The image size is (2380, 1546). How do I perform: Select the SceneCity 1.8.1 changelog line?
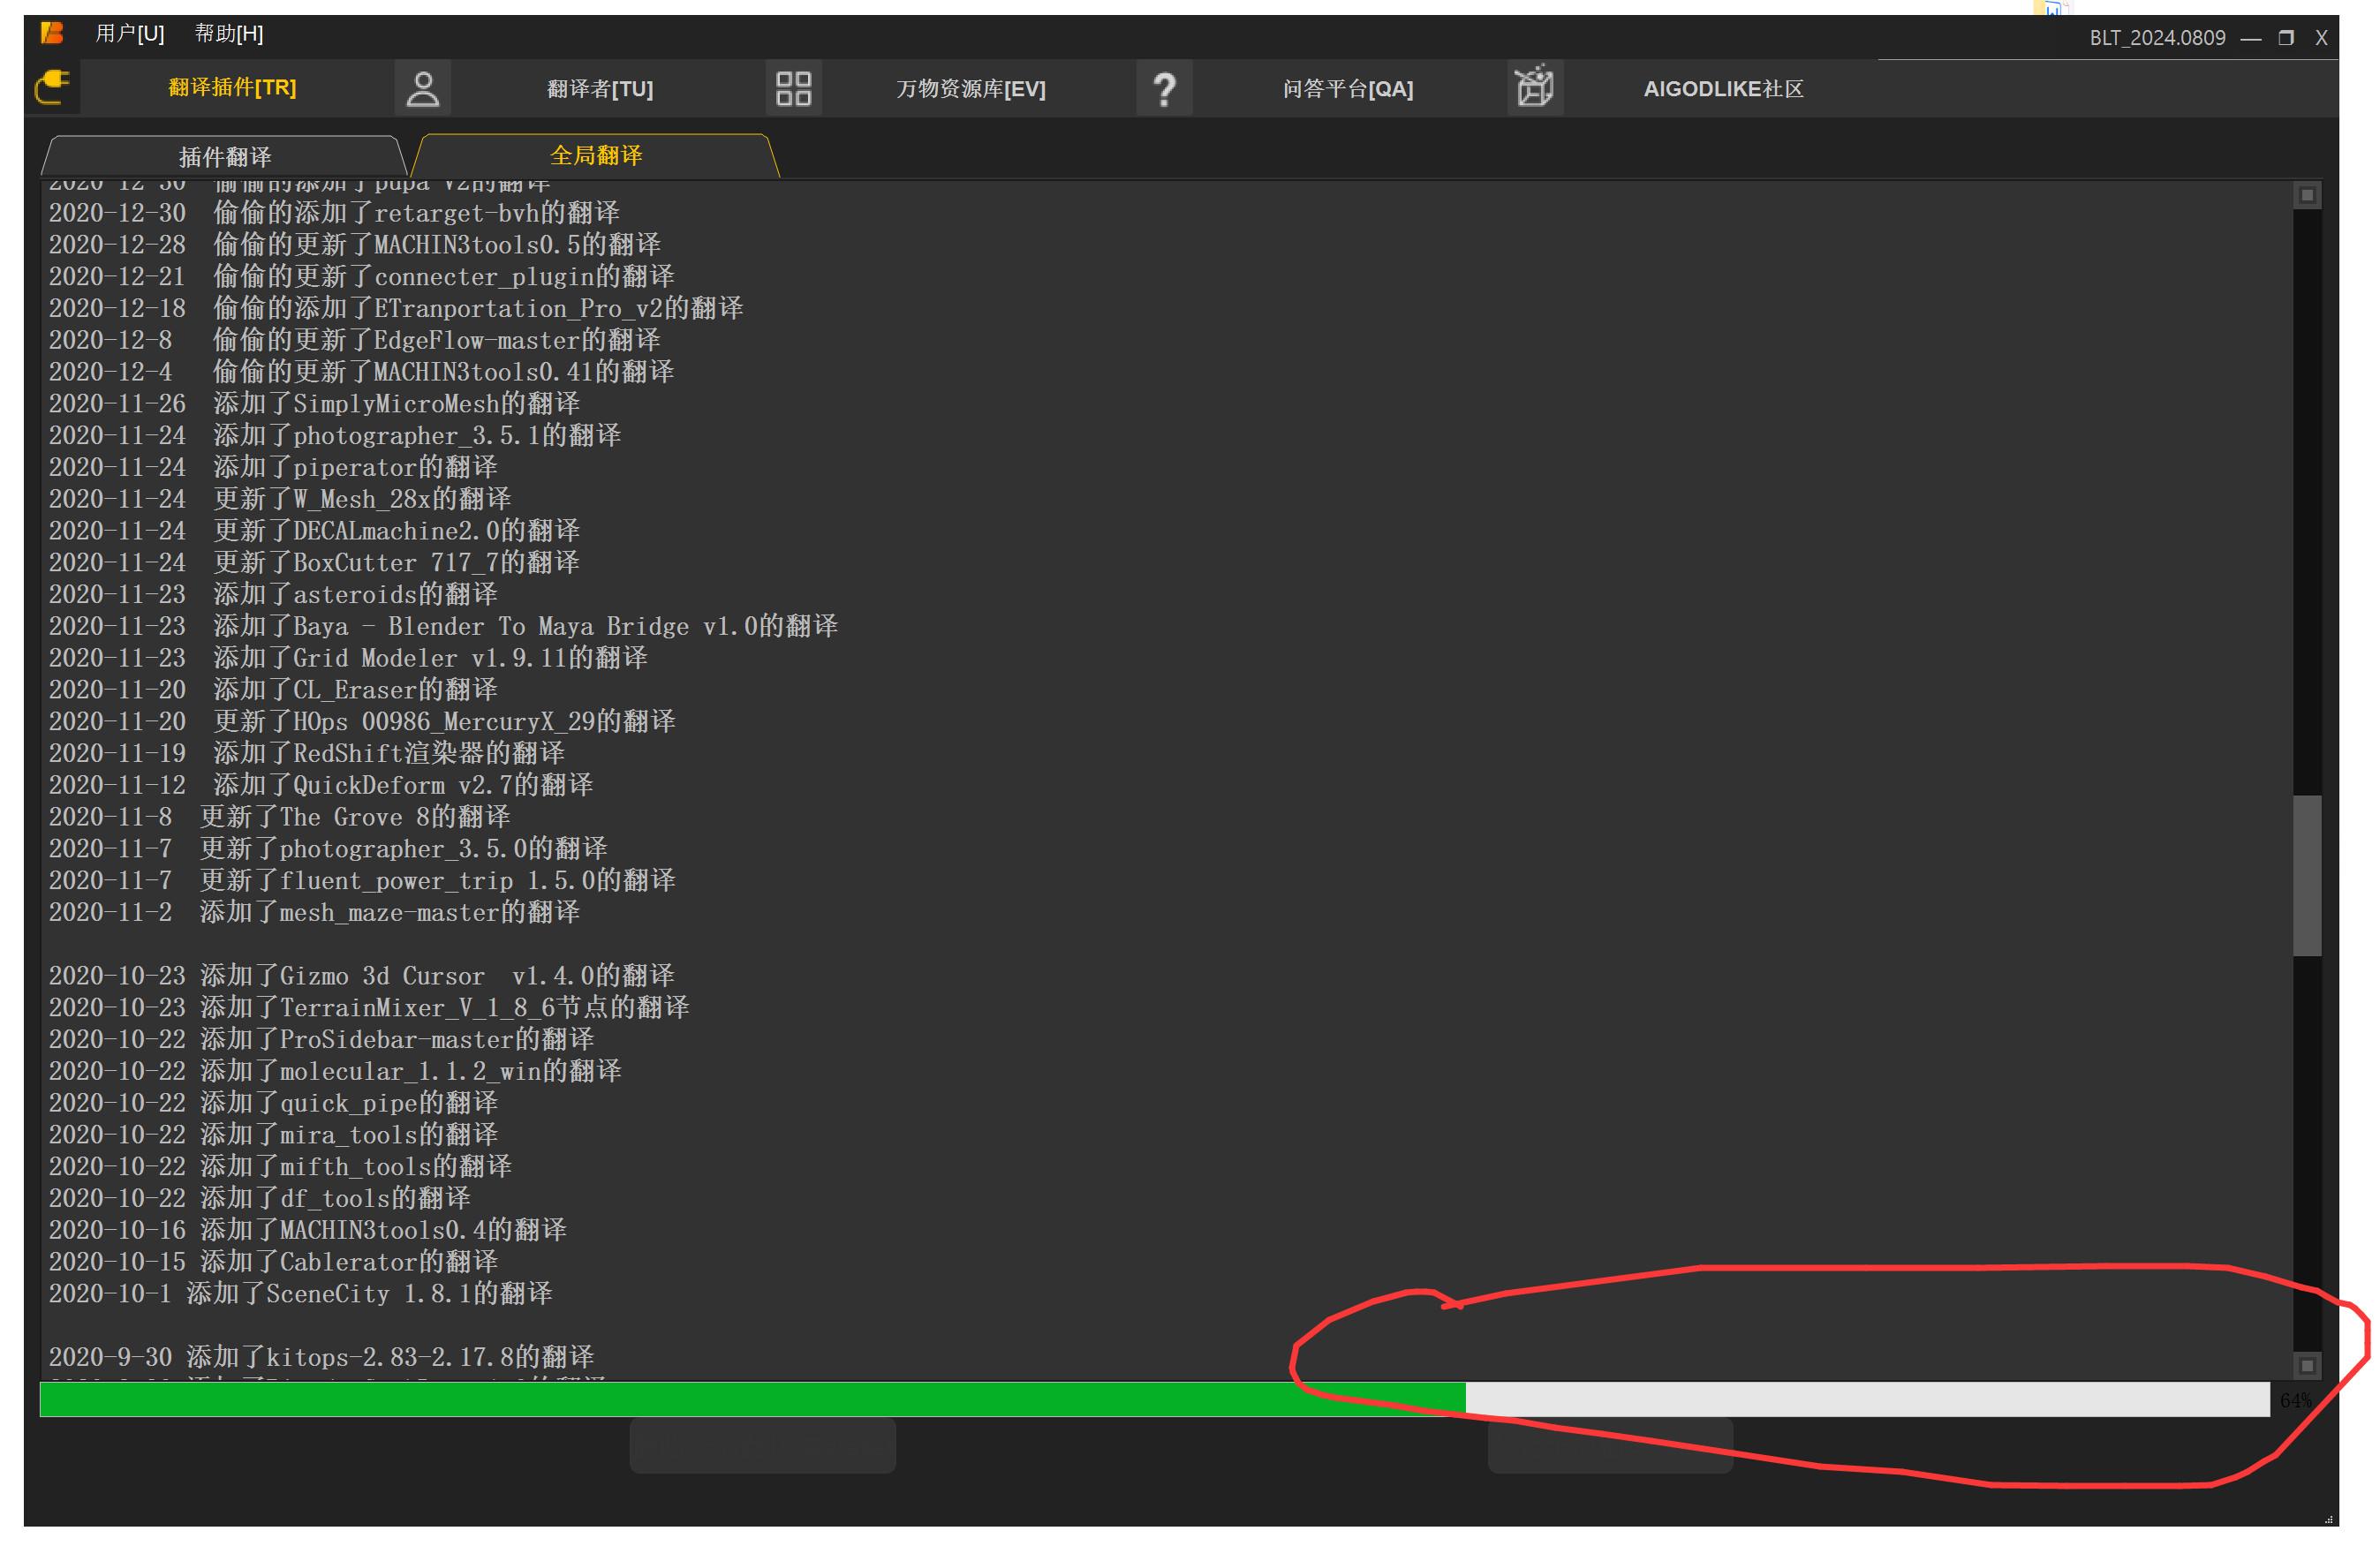tap(300, 1294)
